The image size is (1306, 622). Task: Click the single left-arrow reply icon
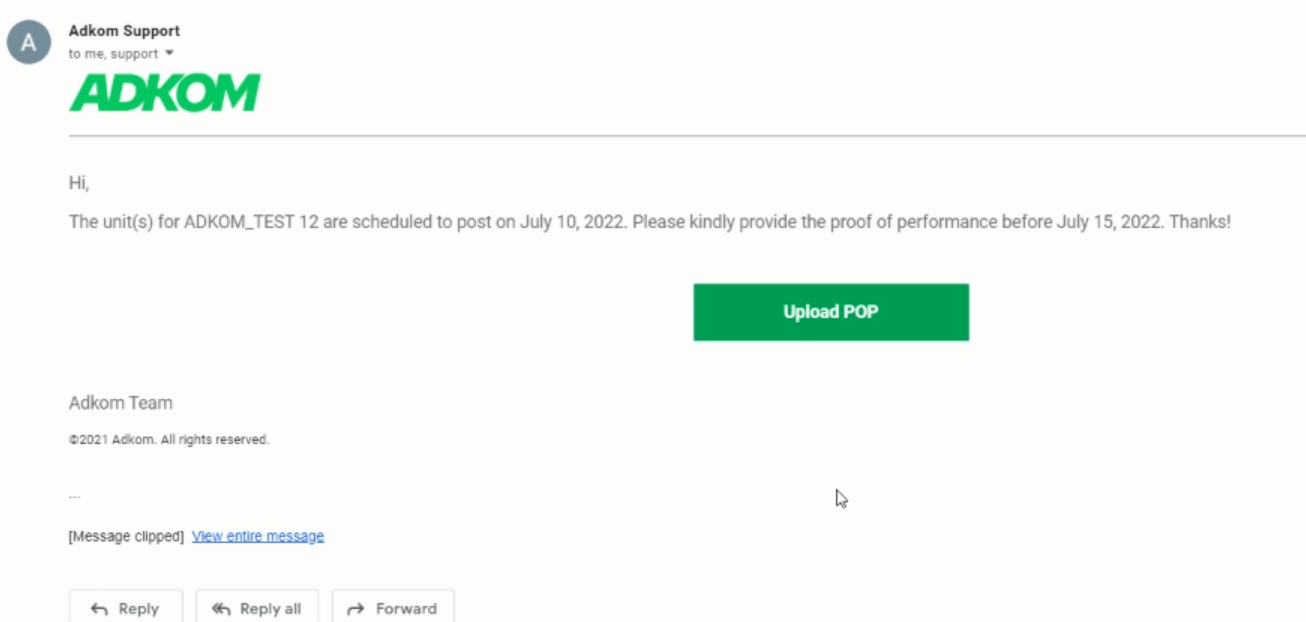(x=99, y=608)
